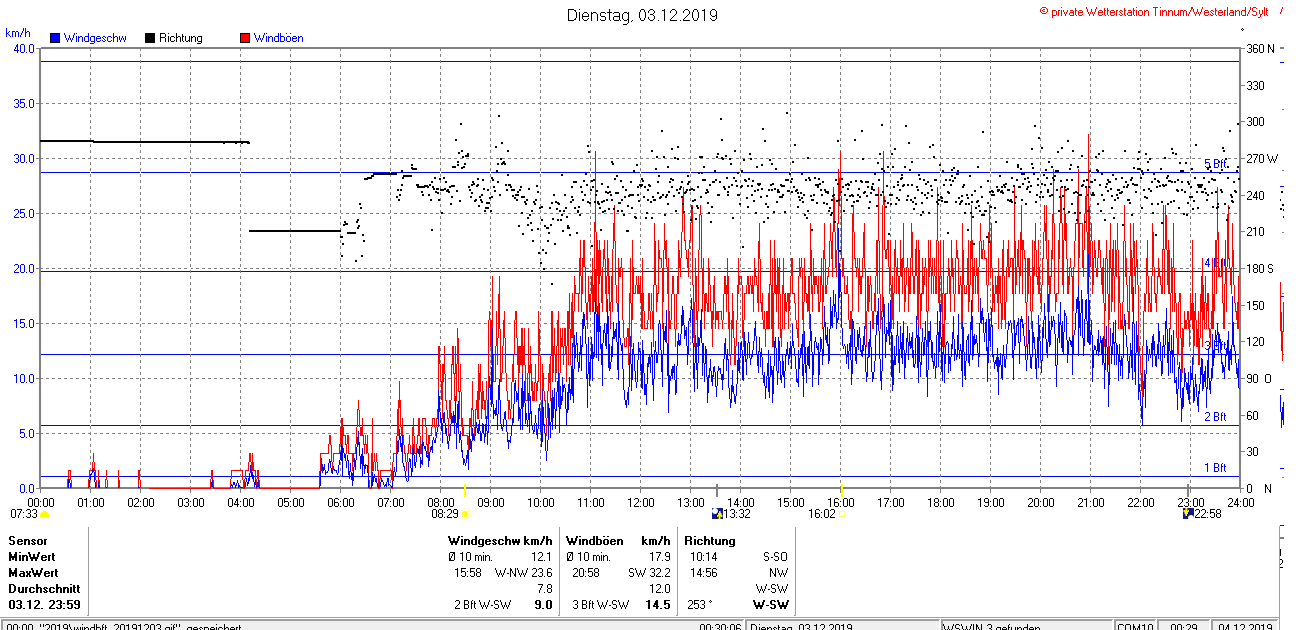Click the black Richtung legend swatch
This screenshot has width=1310, height=630.
click(150, 38)
